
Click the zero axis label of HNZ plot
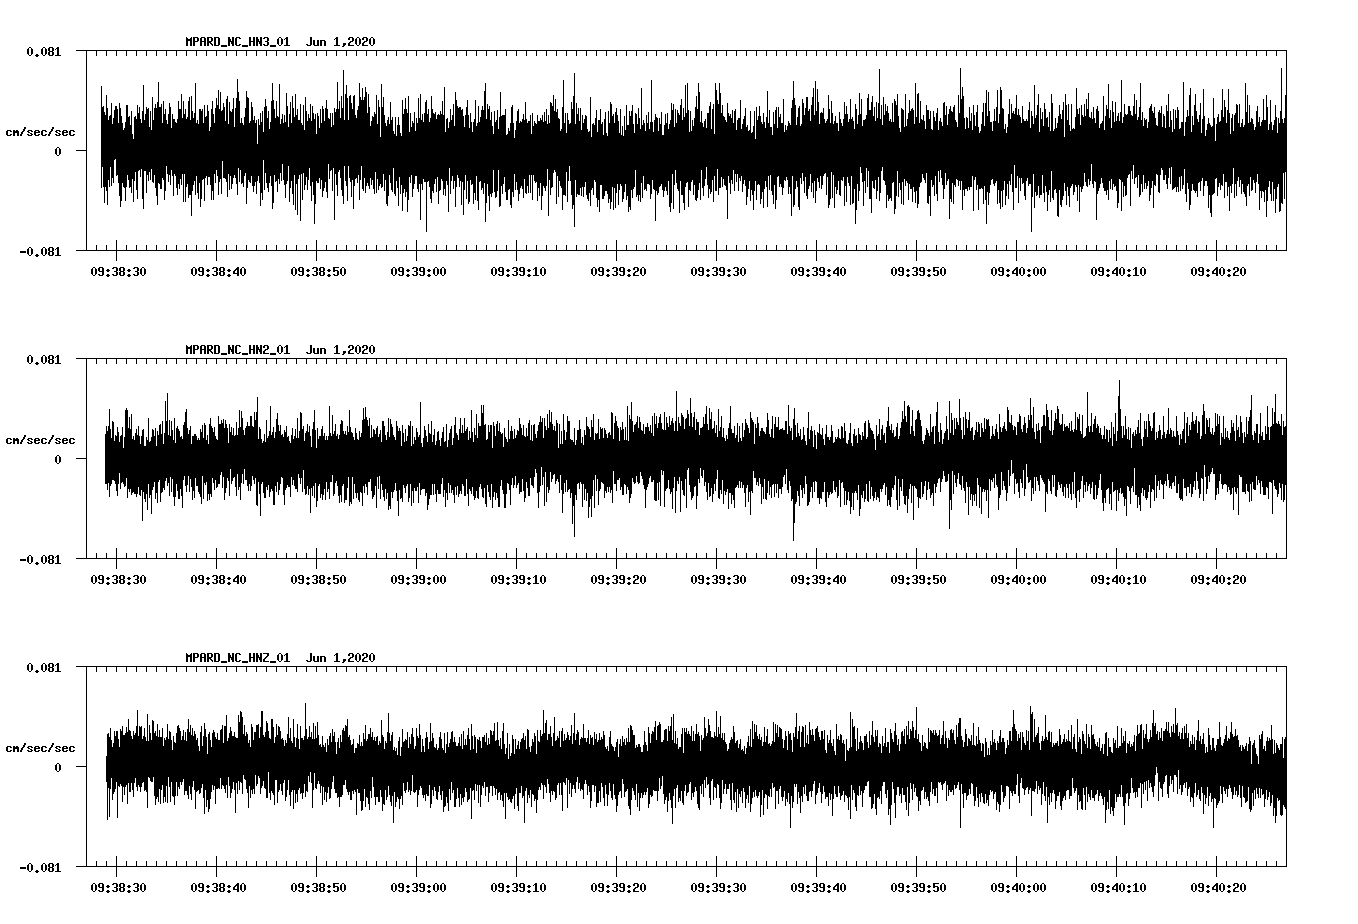[58, 768]
